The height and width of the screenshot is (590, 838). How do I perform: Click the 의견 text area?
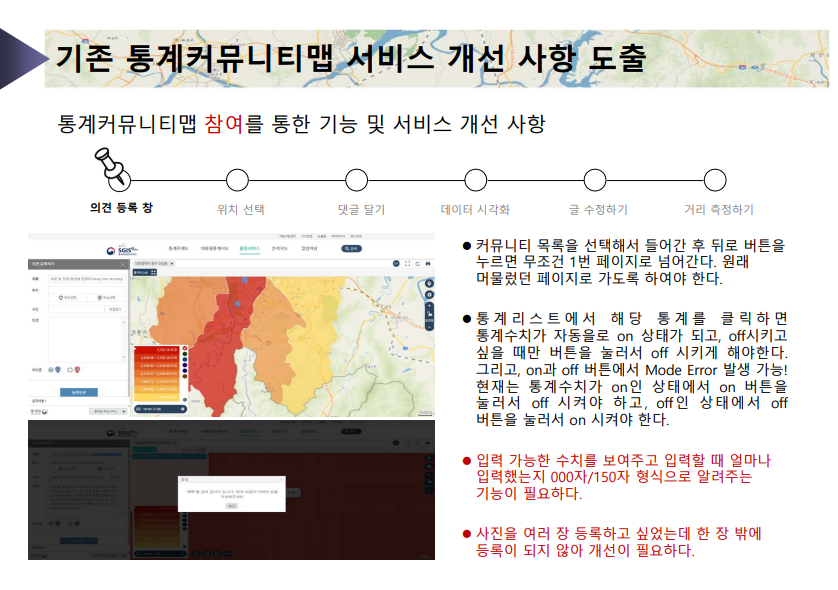pyautogui.click(x=87, y=338)
